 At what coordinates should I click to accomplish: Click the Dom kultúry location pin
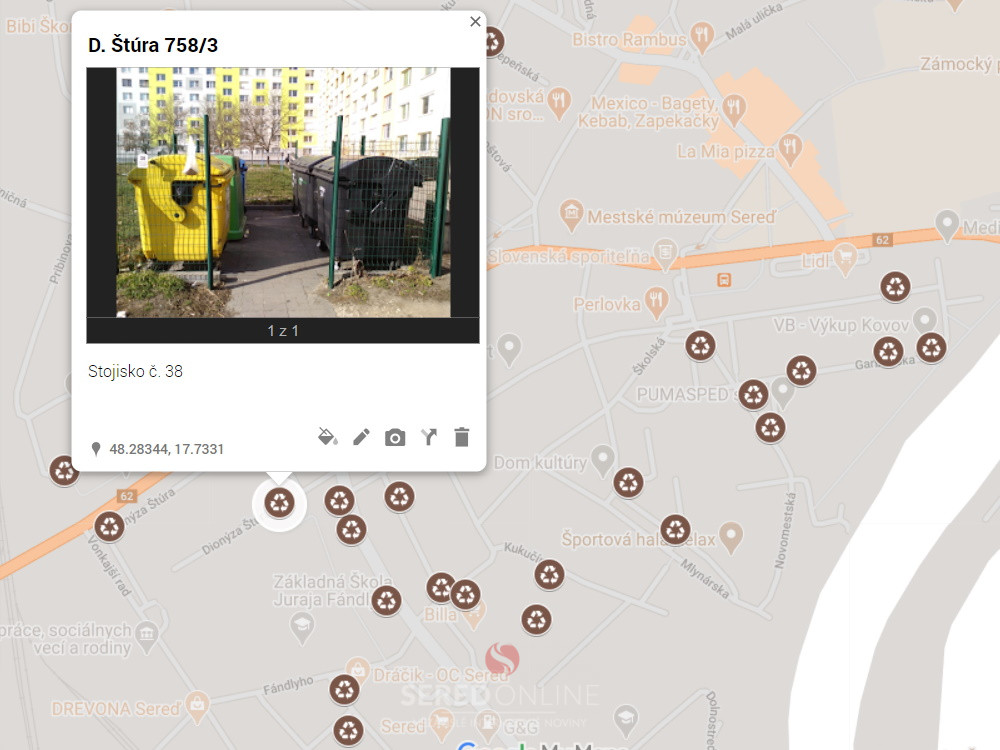pos(602,460)
